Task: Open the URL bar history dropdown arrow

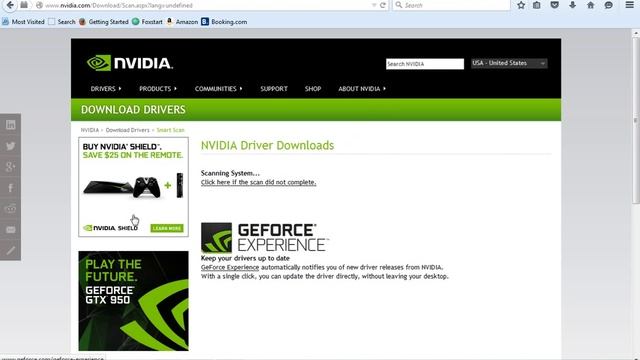Action: tap(374, 5)
